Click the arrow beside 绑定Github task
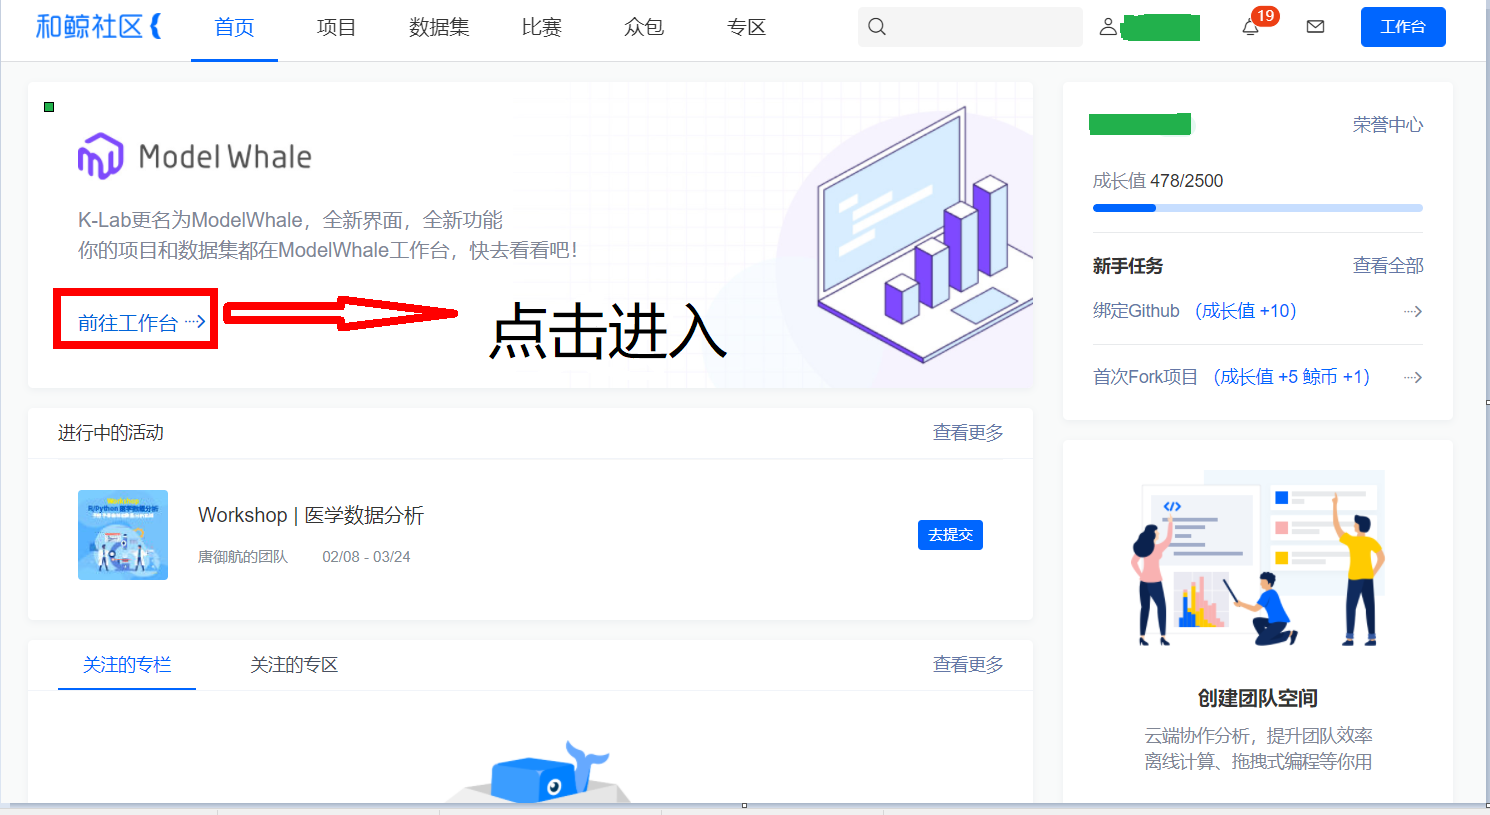 pos(1413,311)
